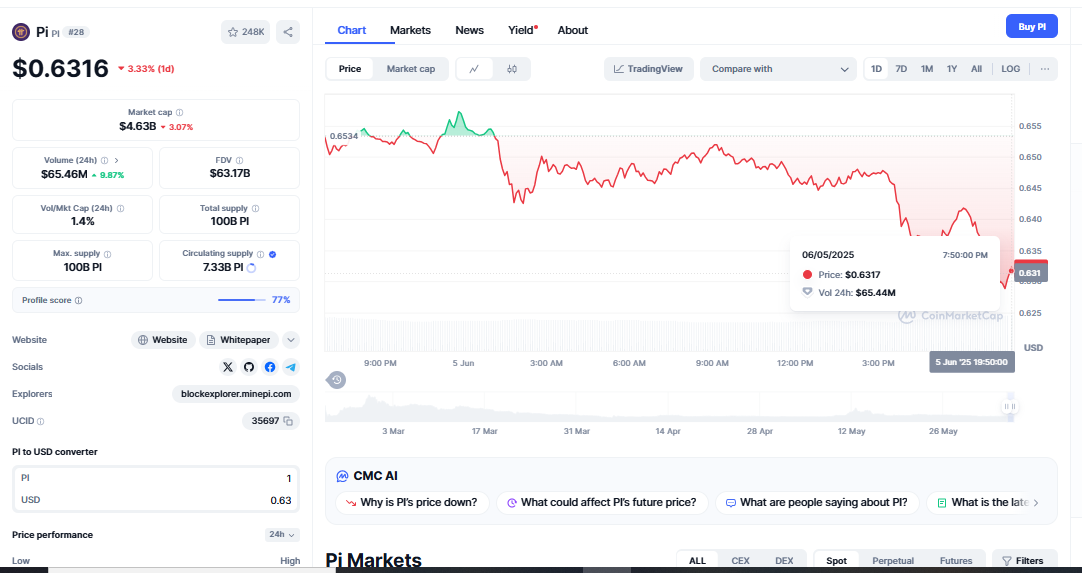Image resolution: width=1082 pixels, height=573 pixels.
Task: Show FDV info icon
Action: coord(239,160)
